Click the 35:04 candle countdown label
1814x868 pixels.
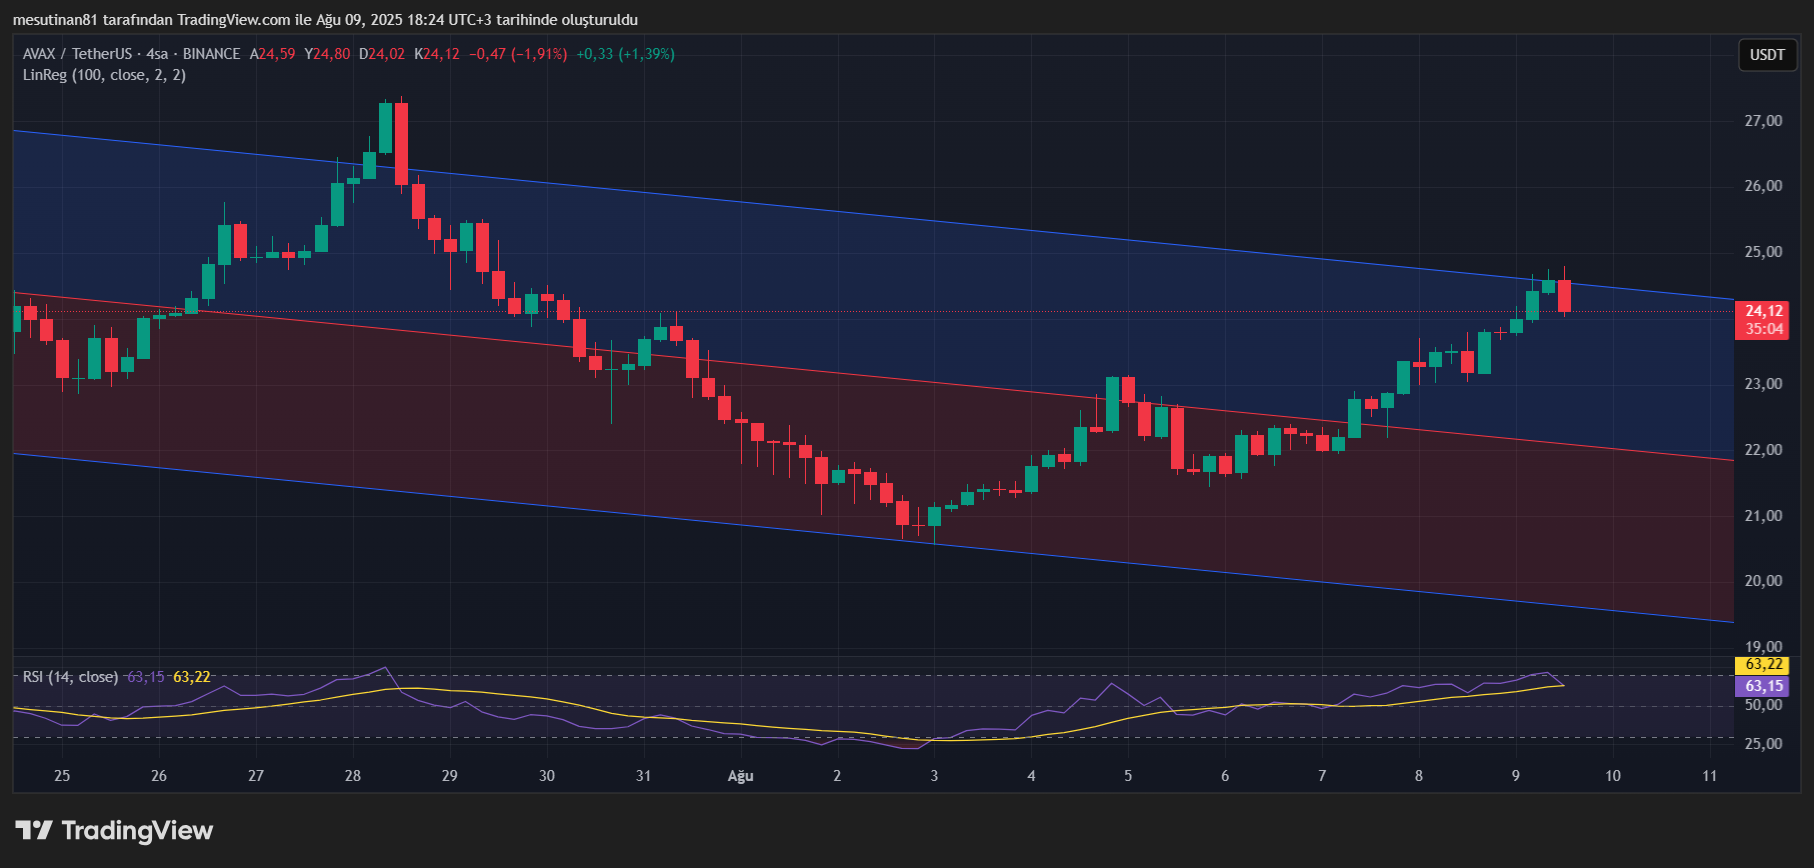point(1764,329)
